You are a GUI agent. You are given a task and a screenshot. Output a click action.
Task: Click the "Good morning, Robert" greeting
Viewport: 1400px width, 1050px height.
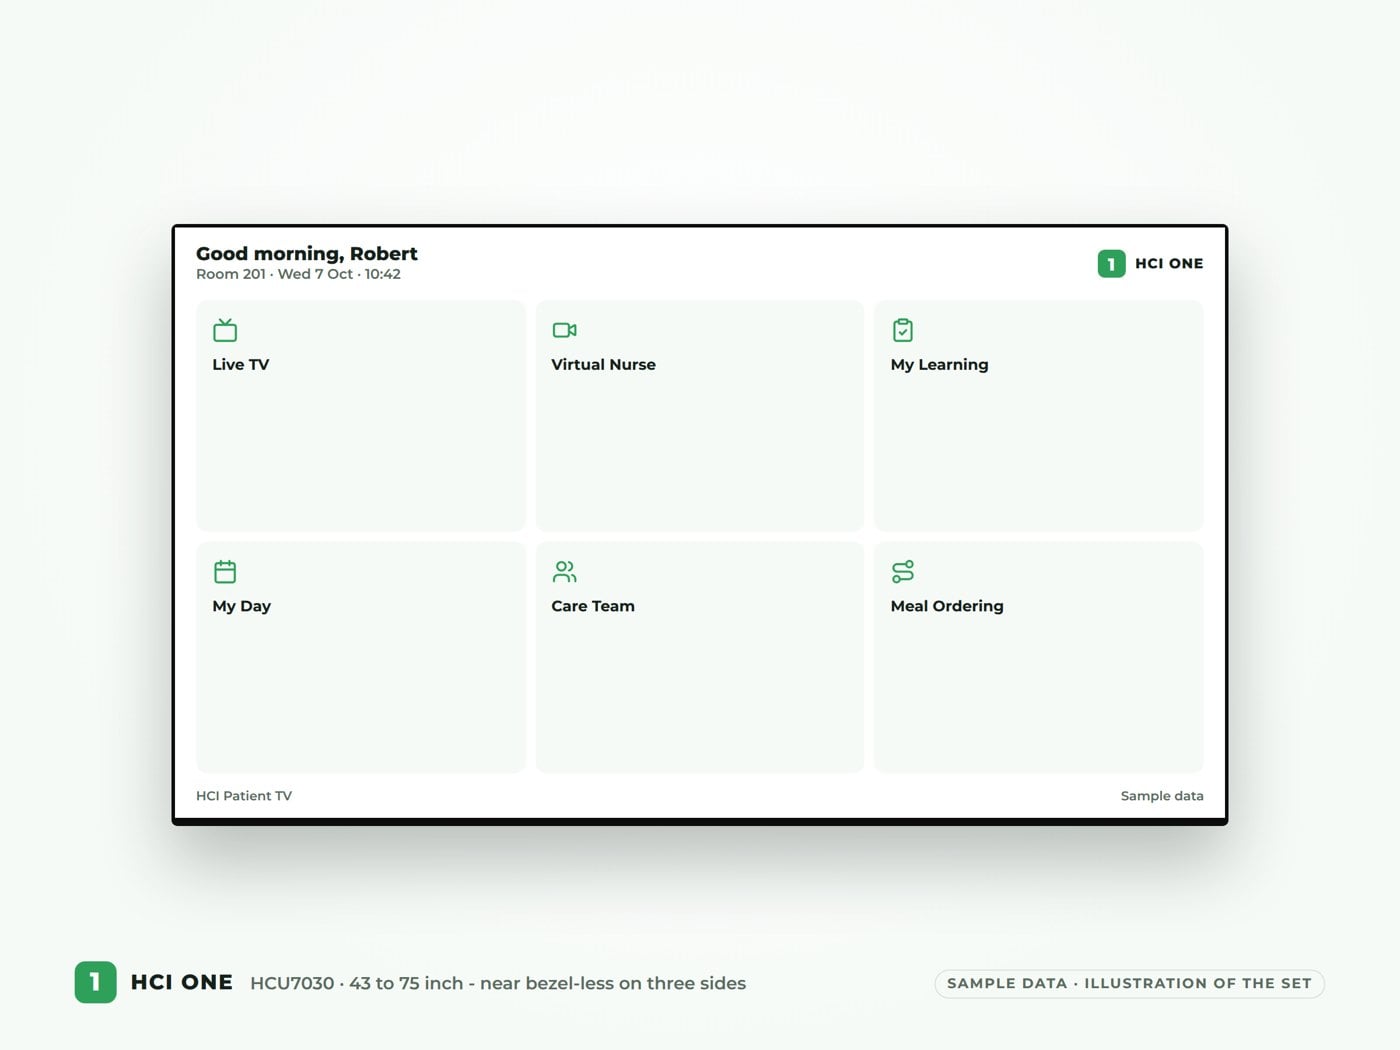click(307, 254)
